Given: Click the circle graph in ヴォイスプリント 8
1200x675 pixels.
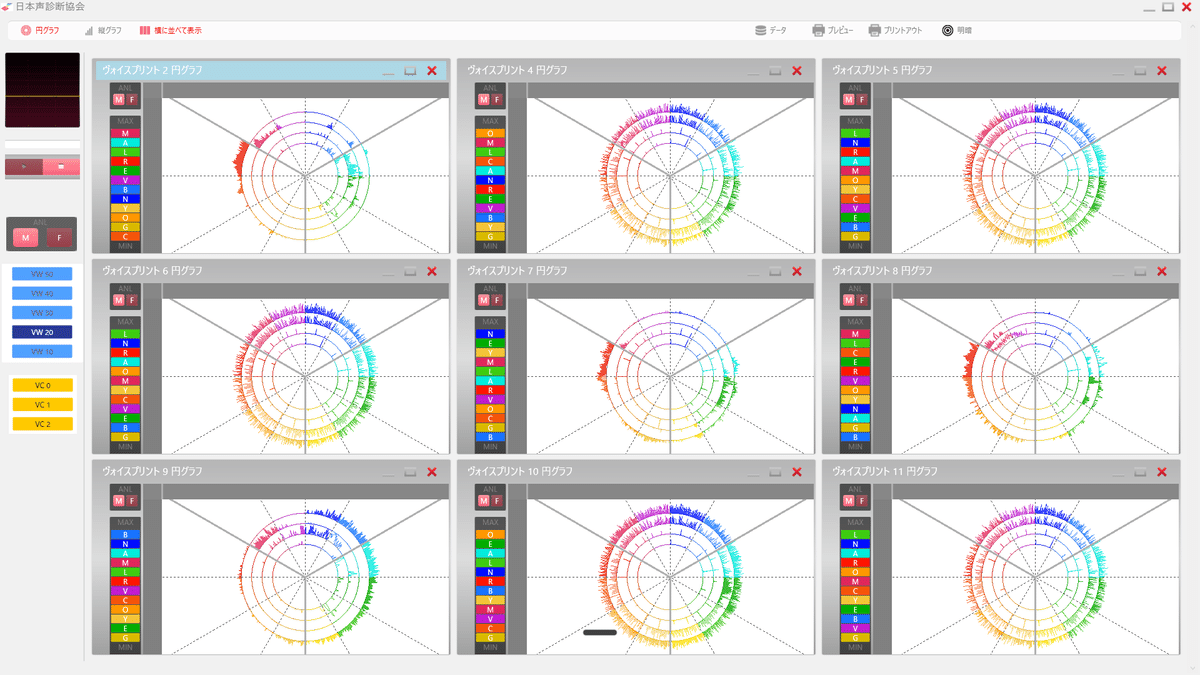Looking at the screenshot, I should [x=1035, y=376].
